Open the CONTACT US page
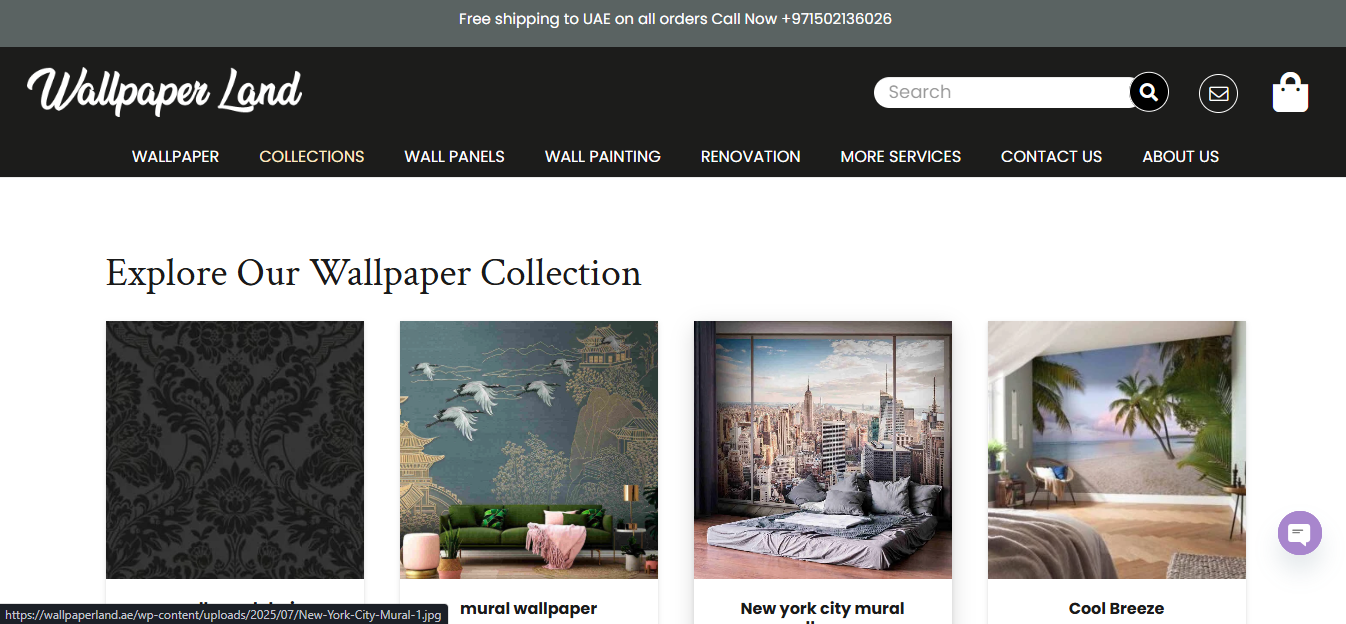1346x624 pixels. (1051, 156)
